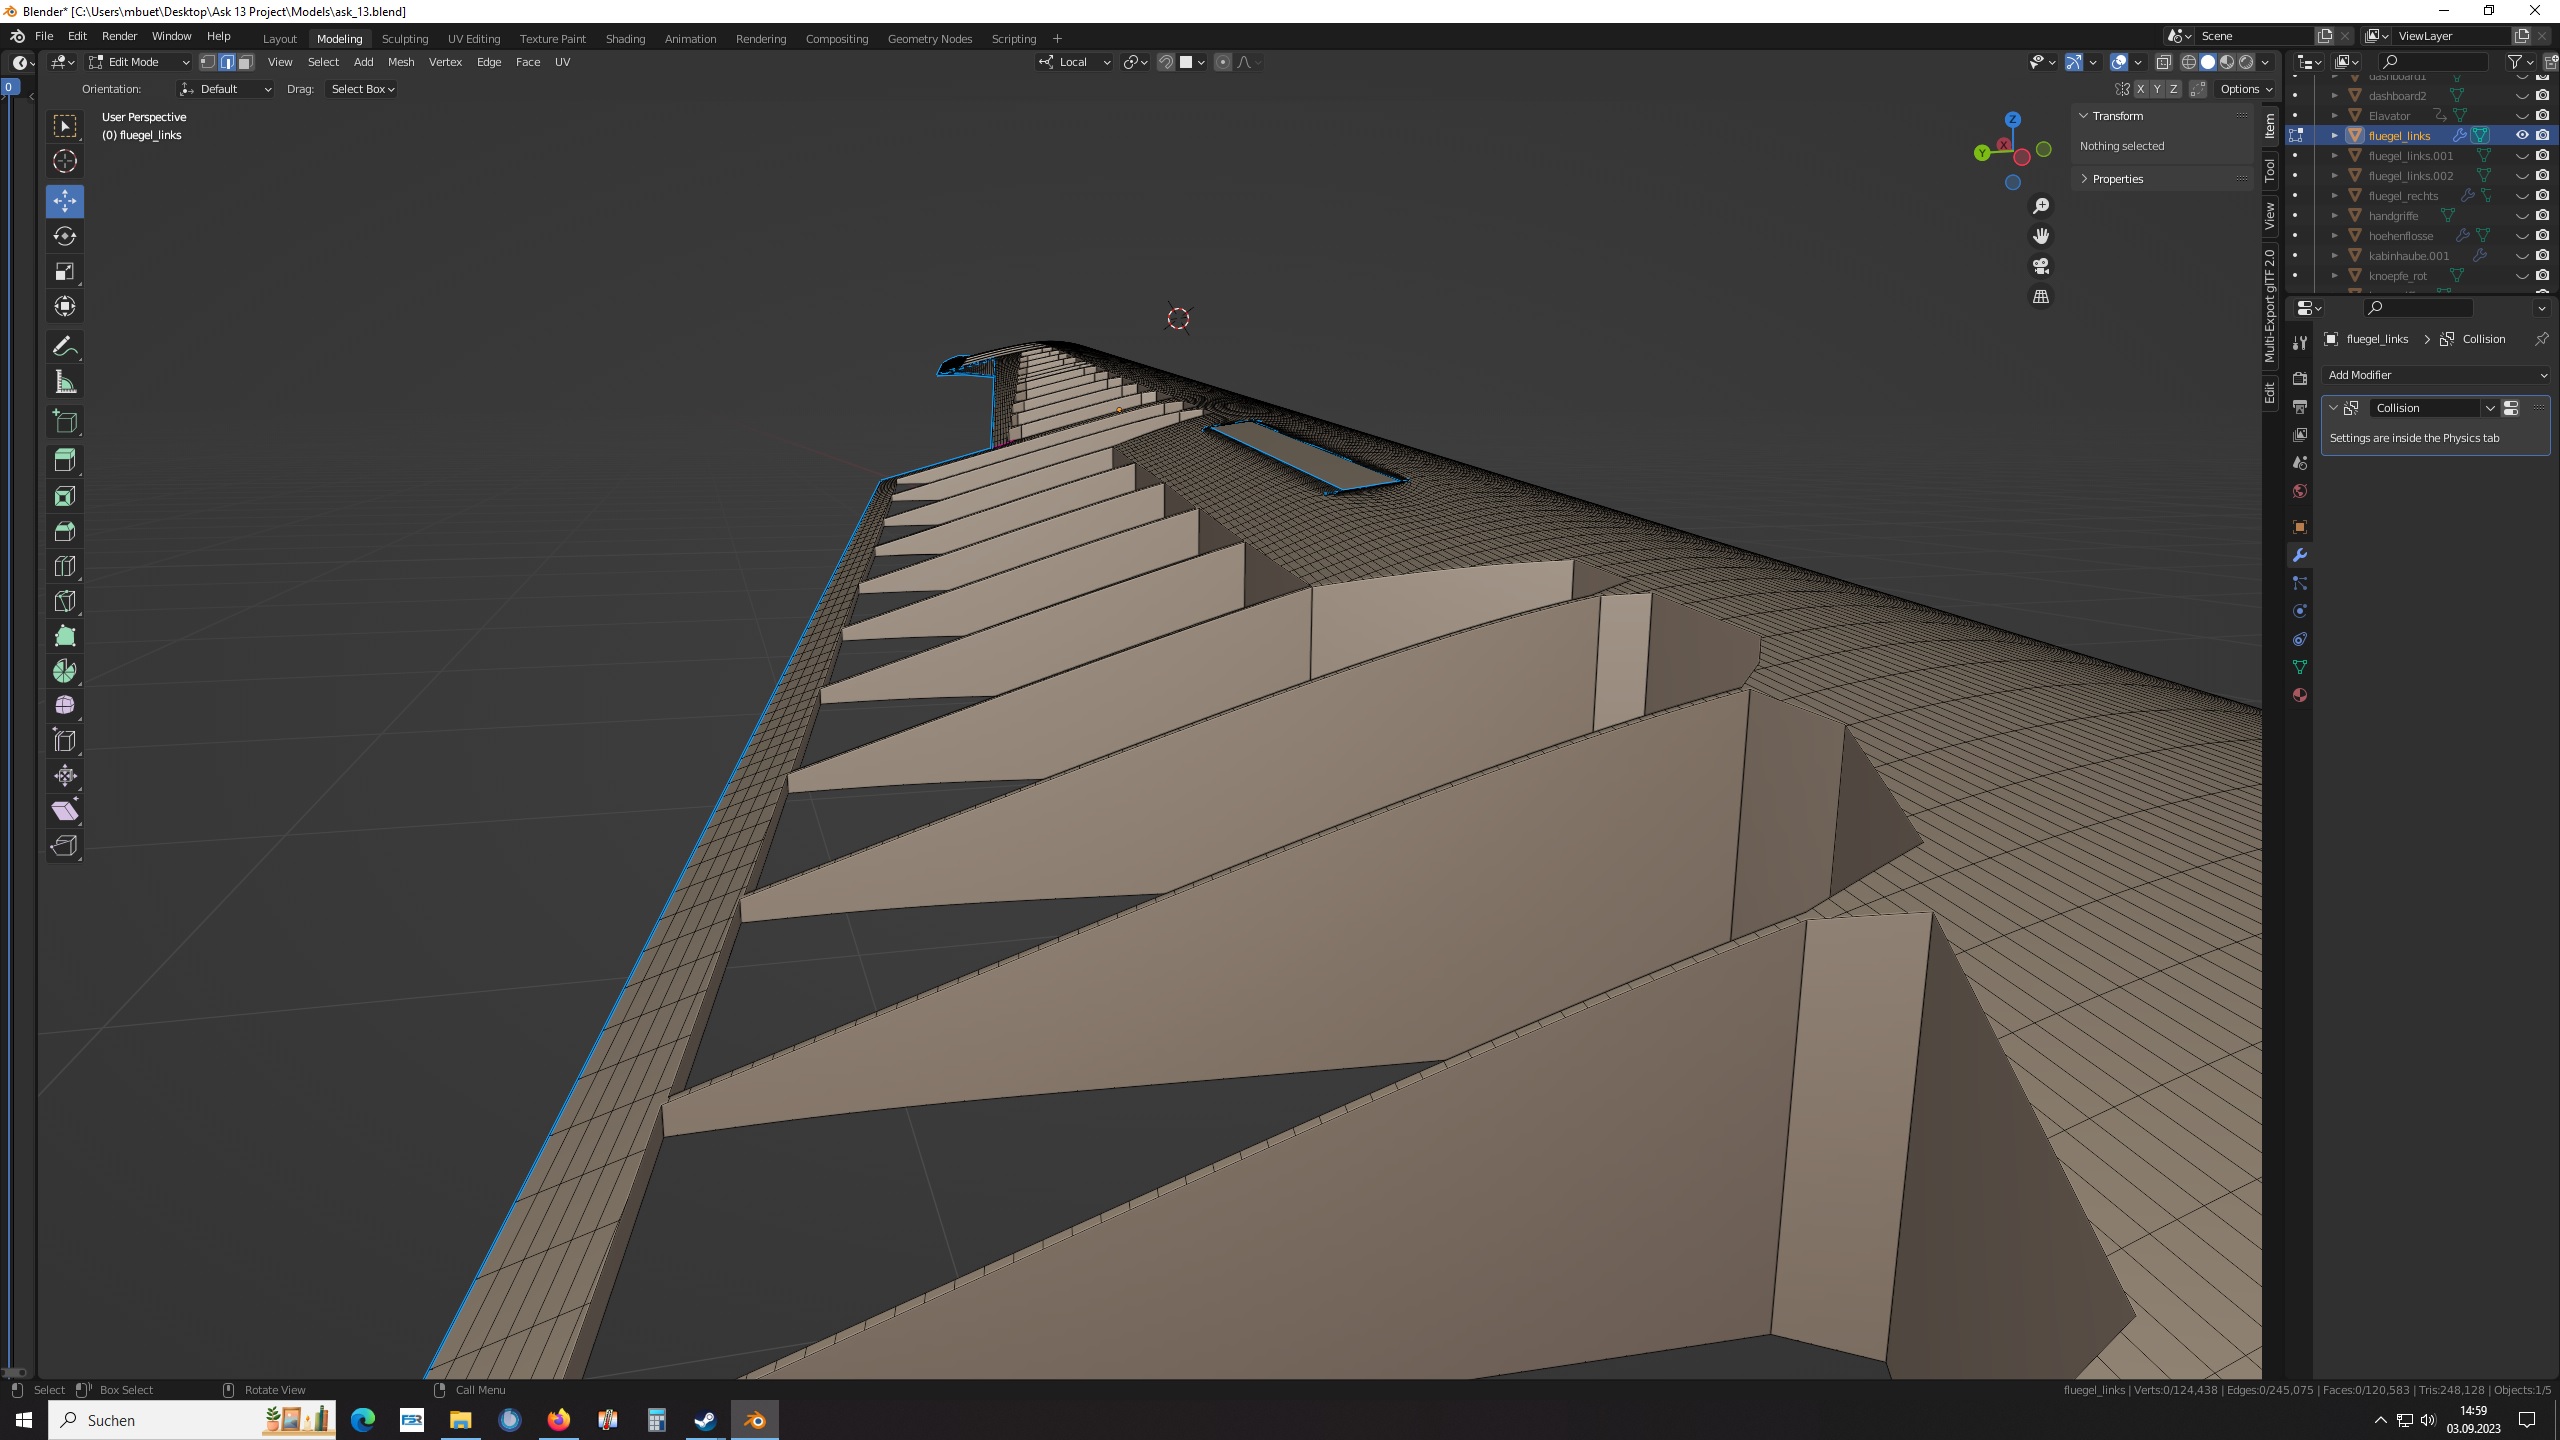The width and height of the screenshot is (2560, 1440).
Task: Select the Measure tool
Action: [x=65, y=382]
